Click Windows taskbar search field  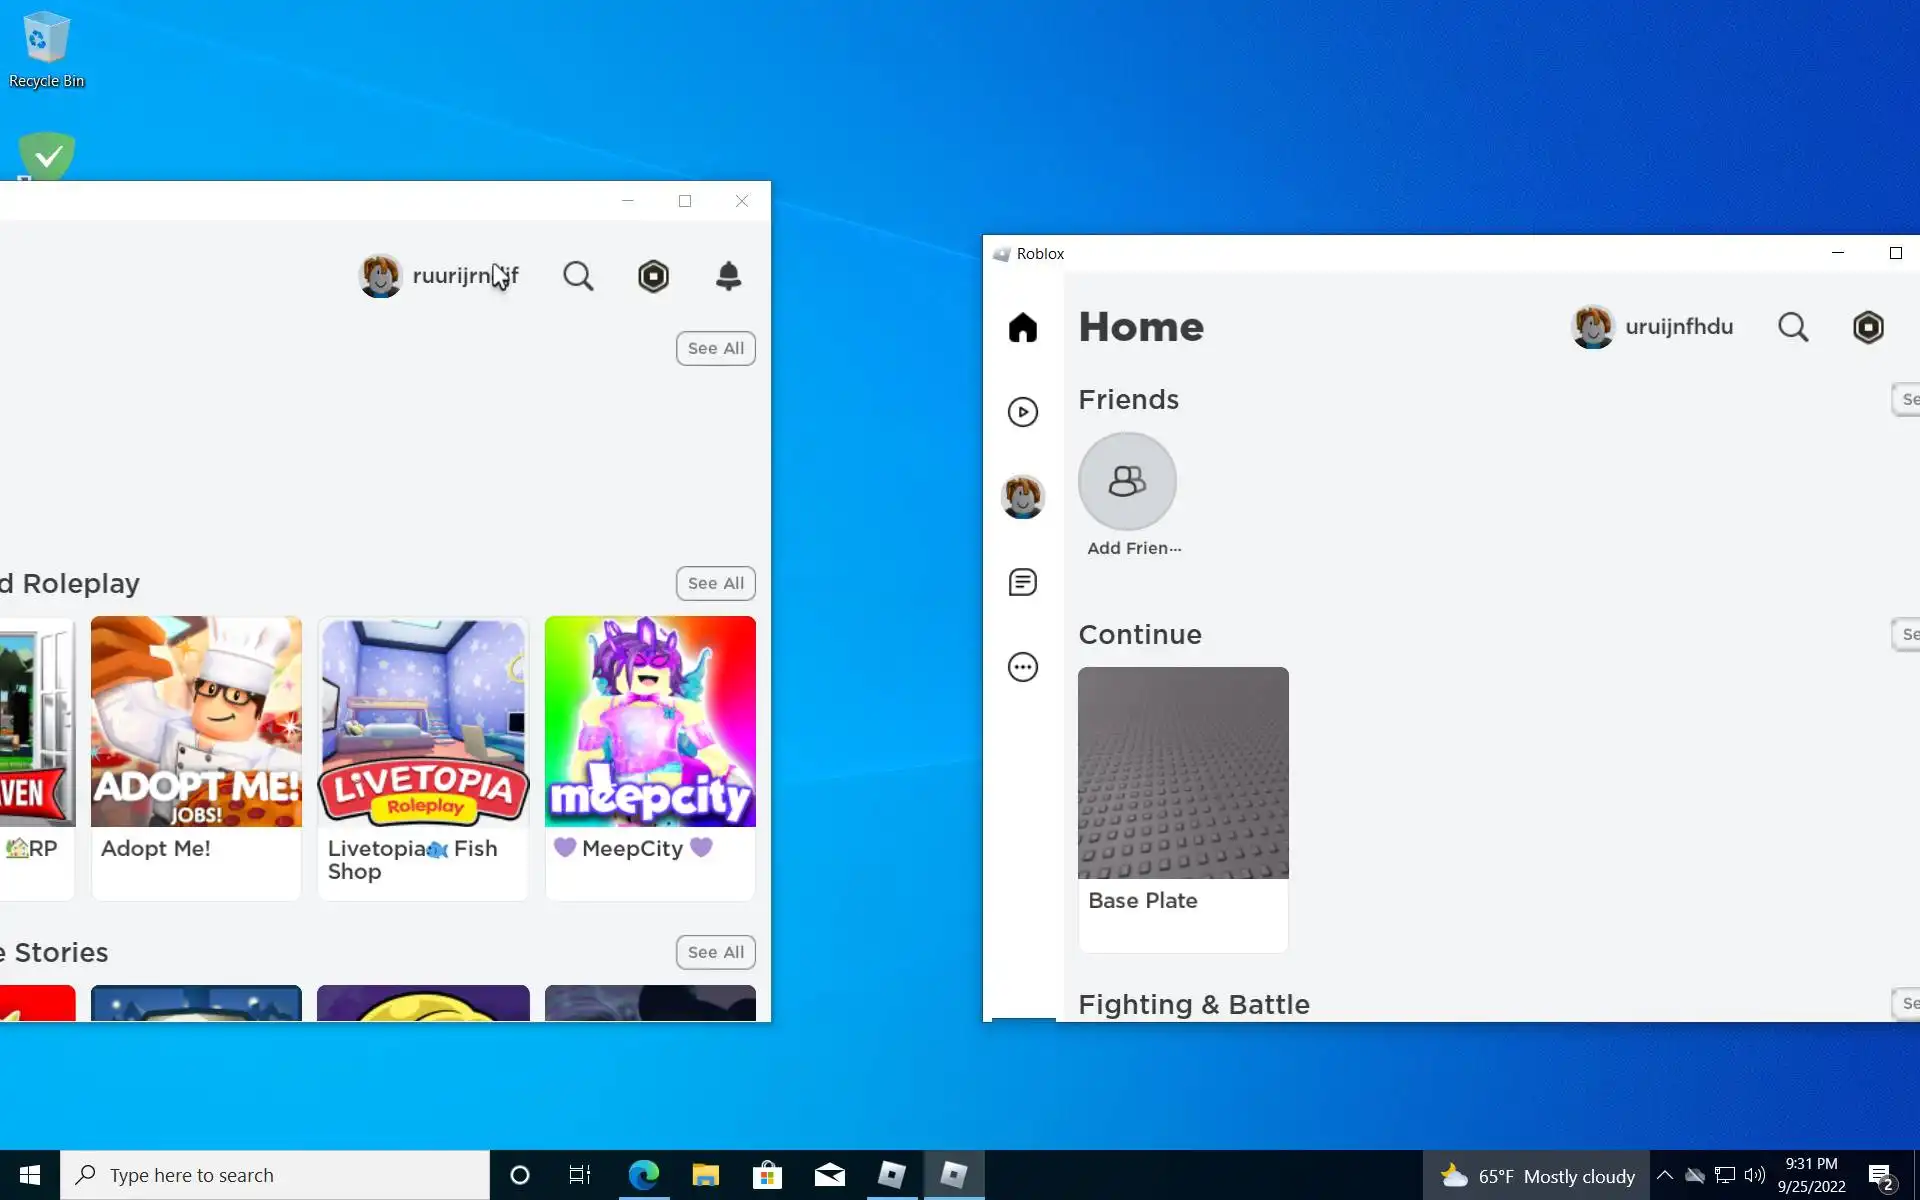[x=275, y=1175]
